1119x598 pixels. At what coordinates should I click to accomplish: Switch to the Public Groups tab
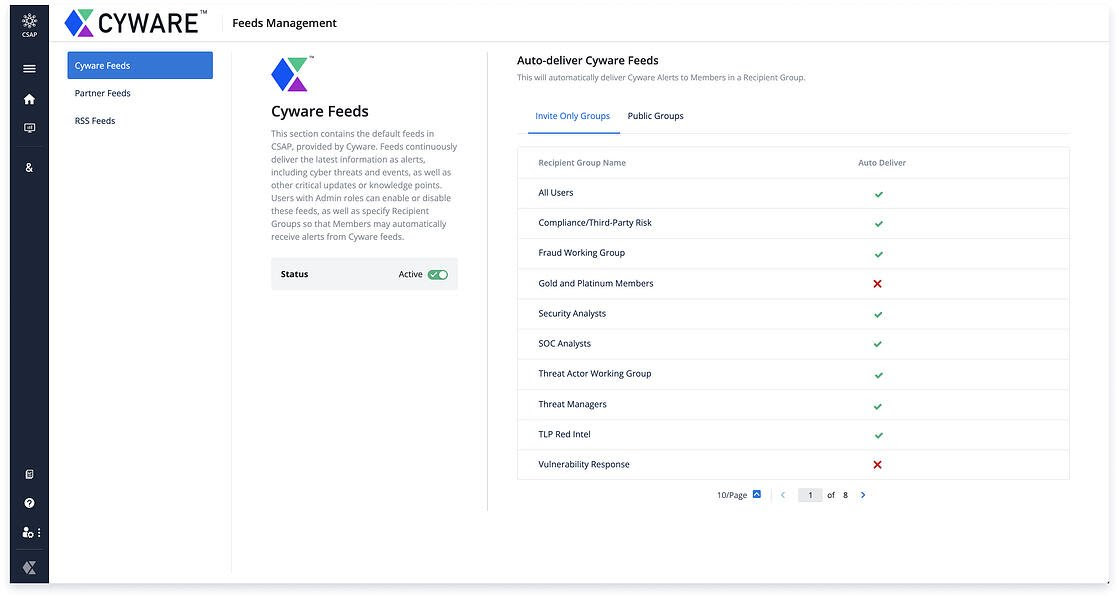(x=655, y=116)
